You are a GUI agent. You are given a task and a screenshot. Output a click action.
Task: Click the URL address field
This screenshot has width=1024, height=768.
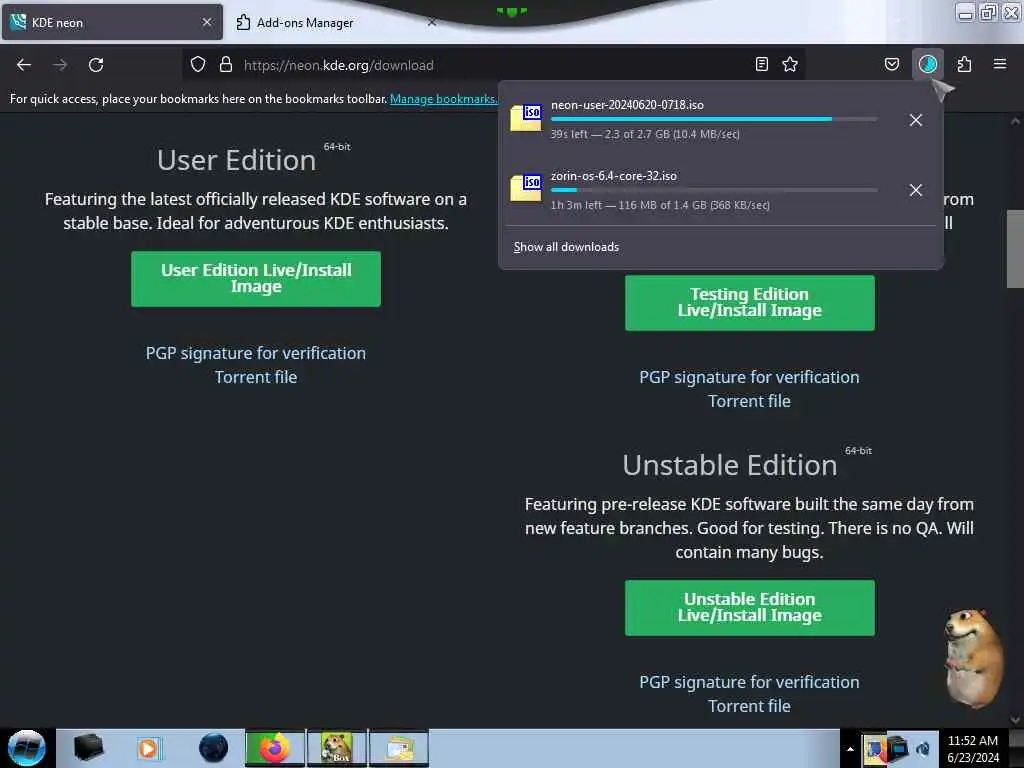tap(493, 65)
